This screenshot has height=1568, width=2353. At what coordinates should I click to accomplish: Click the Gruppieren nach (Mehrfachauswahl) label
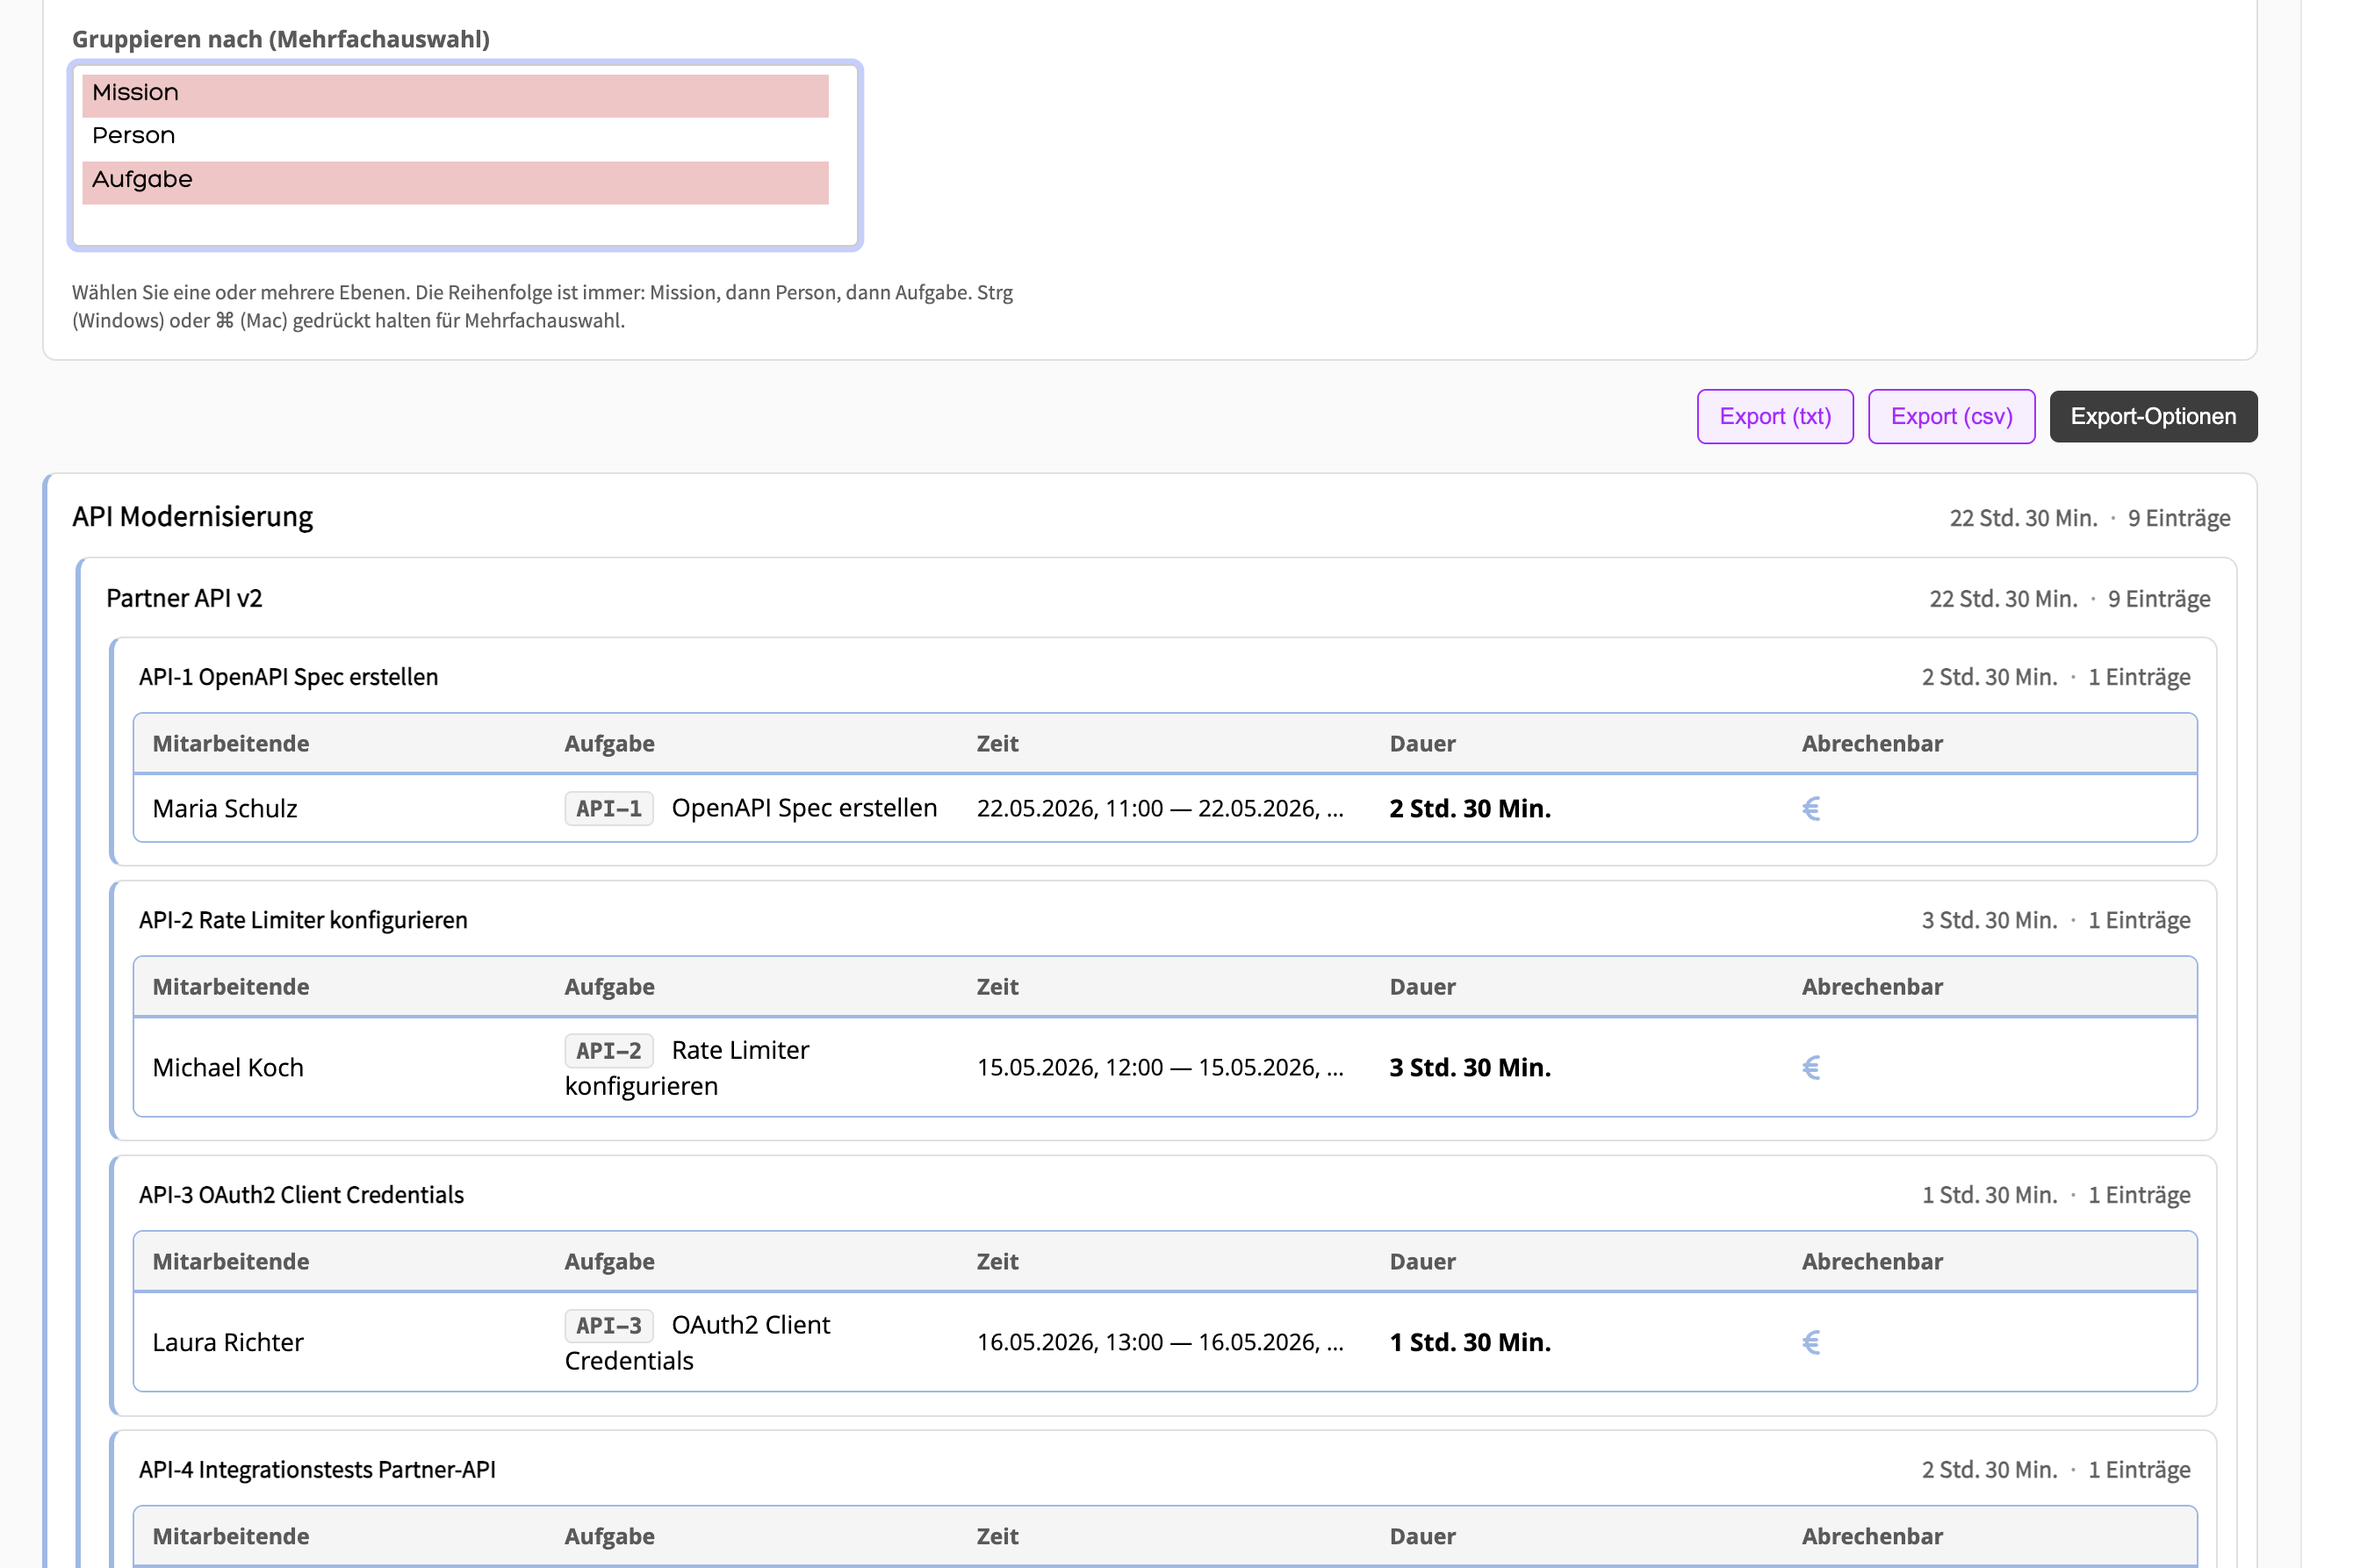tap(281, 39)
